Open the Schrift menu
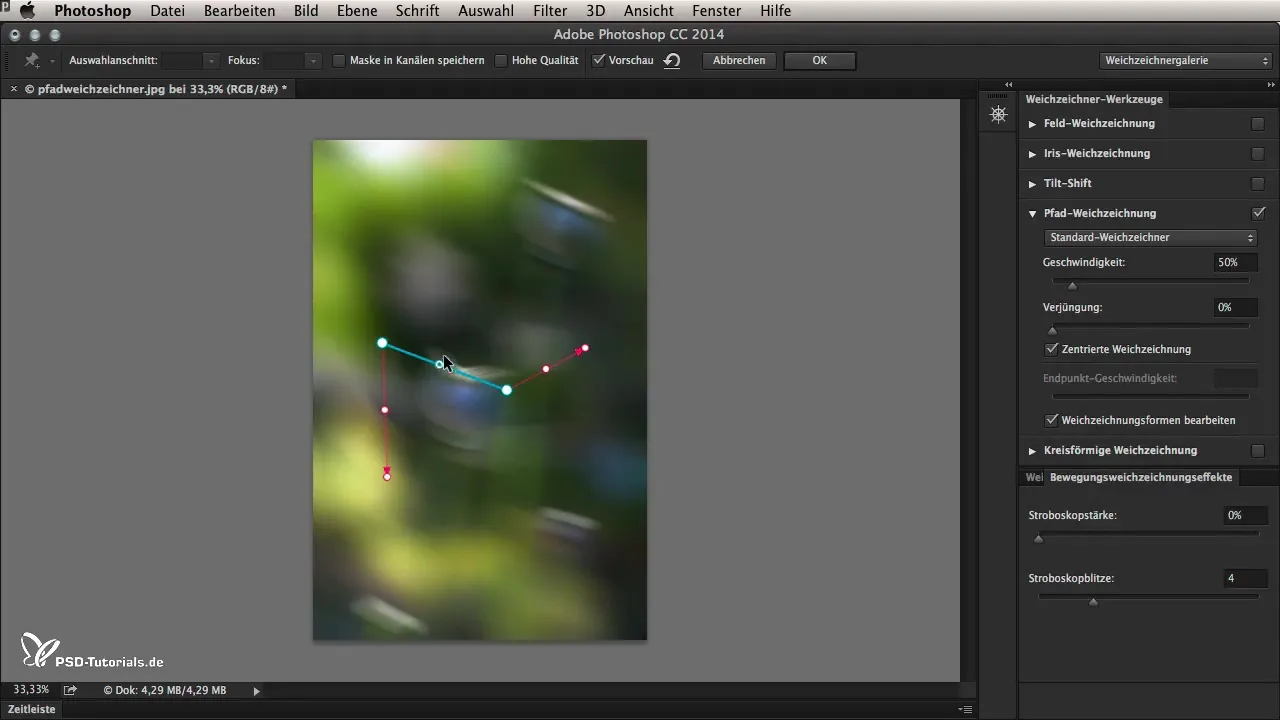This screenshot has height=720, width=1280. (417, 11)
